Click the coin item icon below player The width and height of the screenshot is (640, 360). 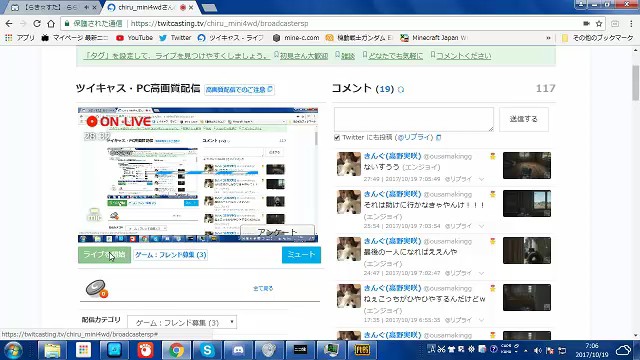97,289
